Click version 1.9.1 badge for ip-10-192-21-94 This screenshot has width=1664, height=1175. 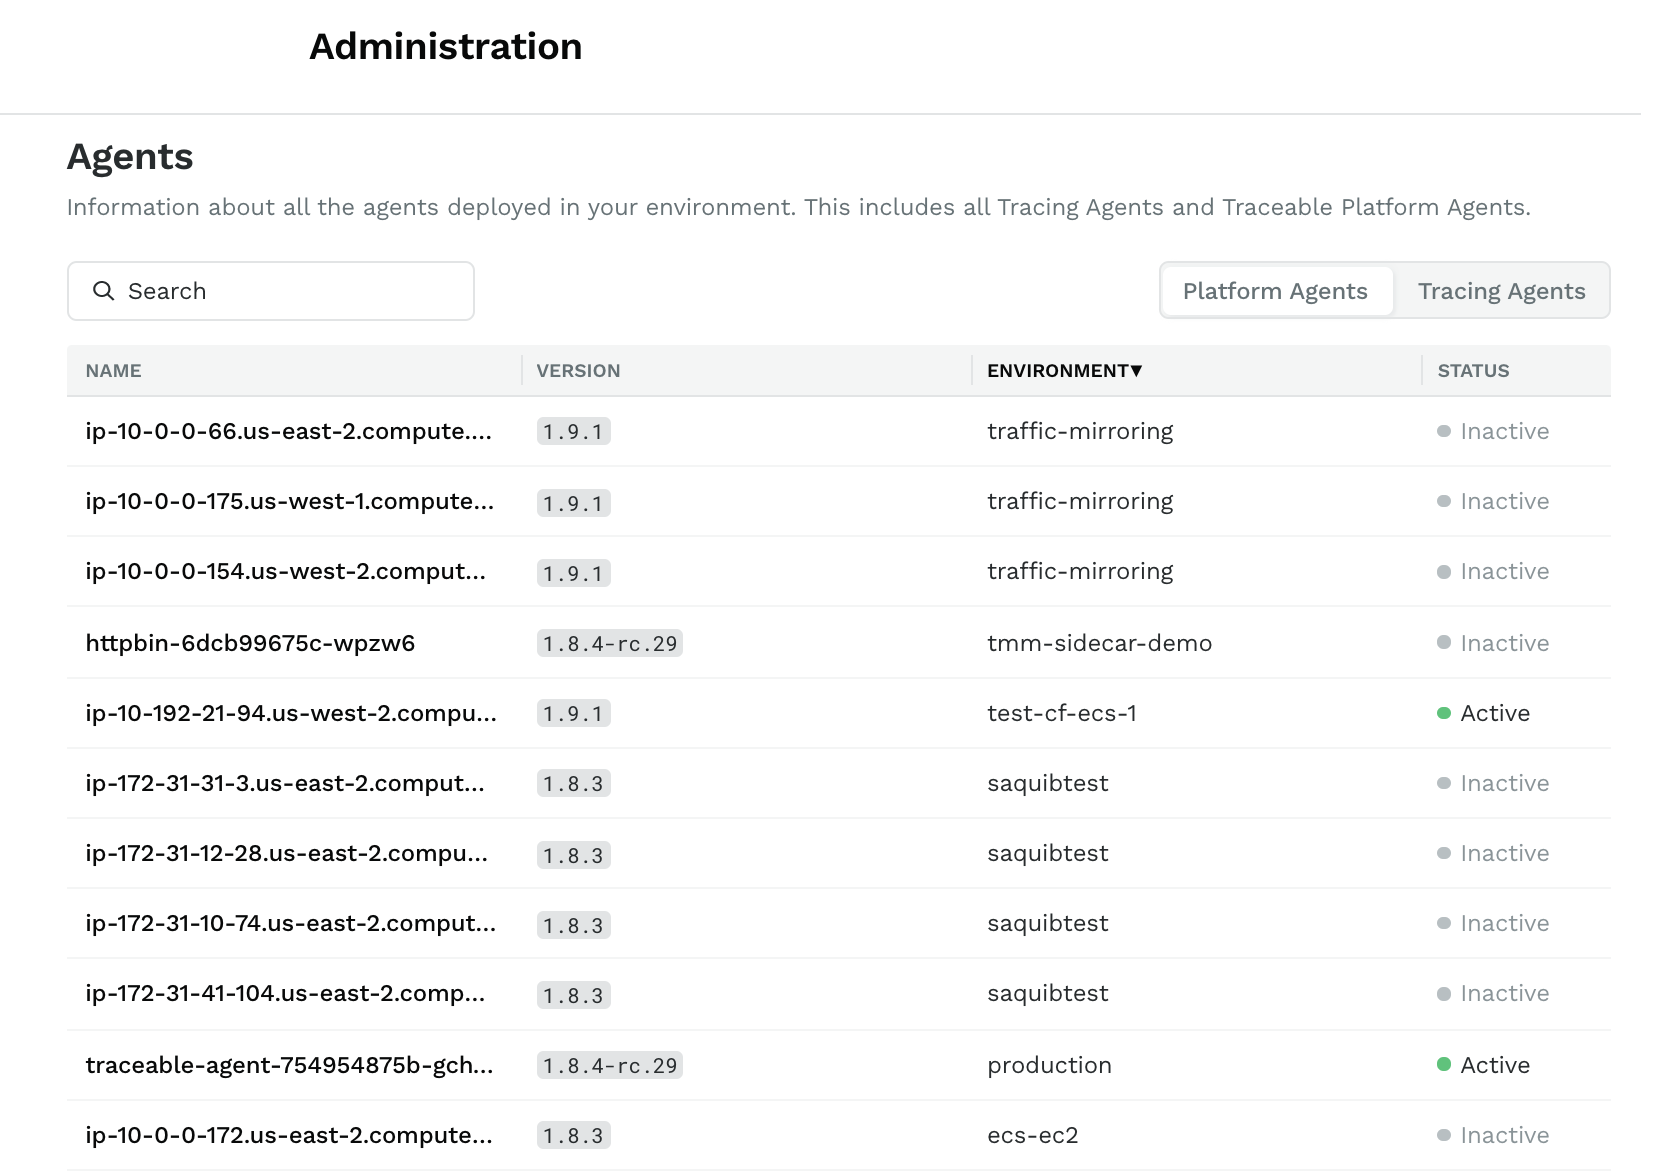pyautogui.click(x=573, y=713)
